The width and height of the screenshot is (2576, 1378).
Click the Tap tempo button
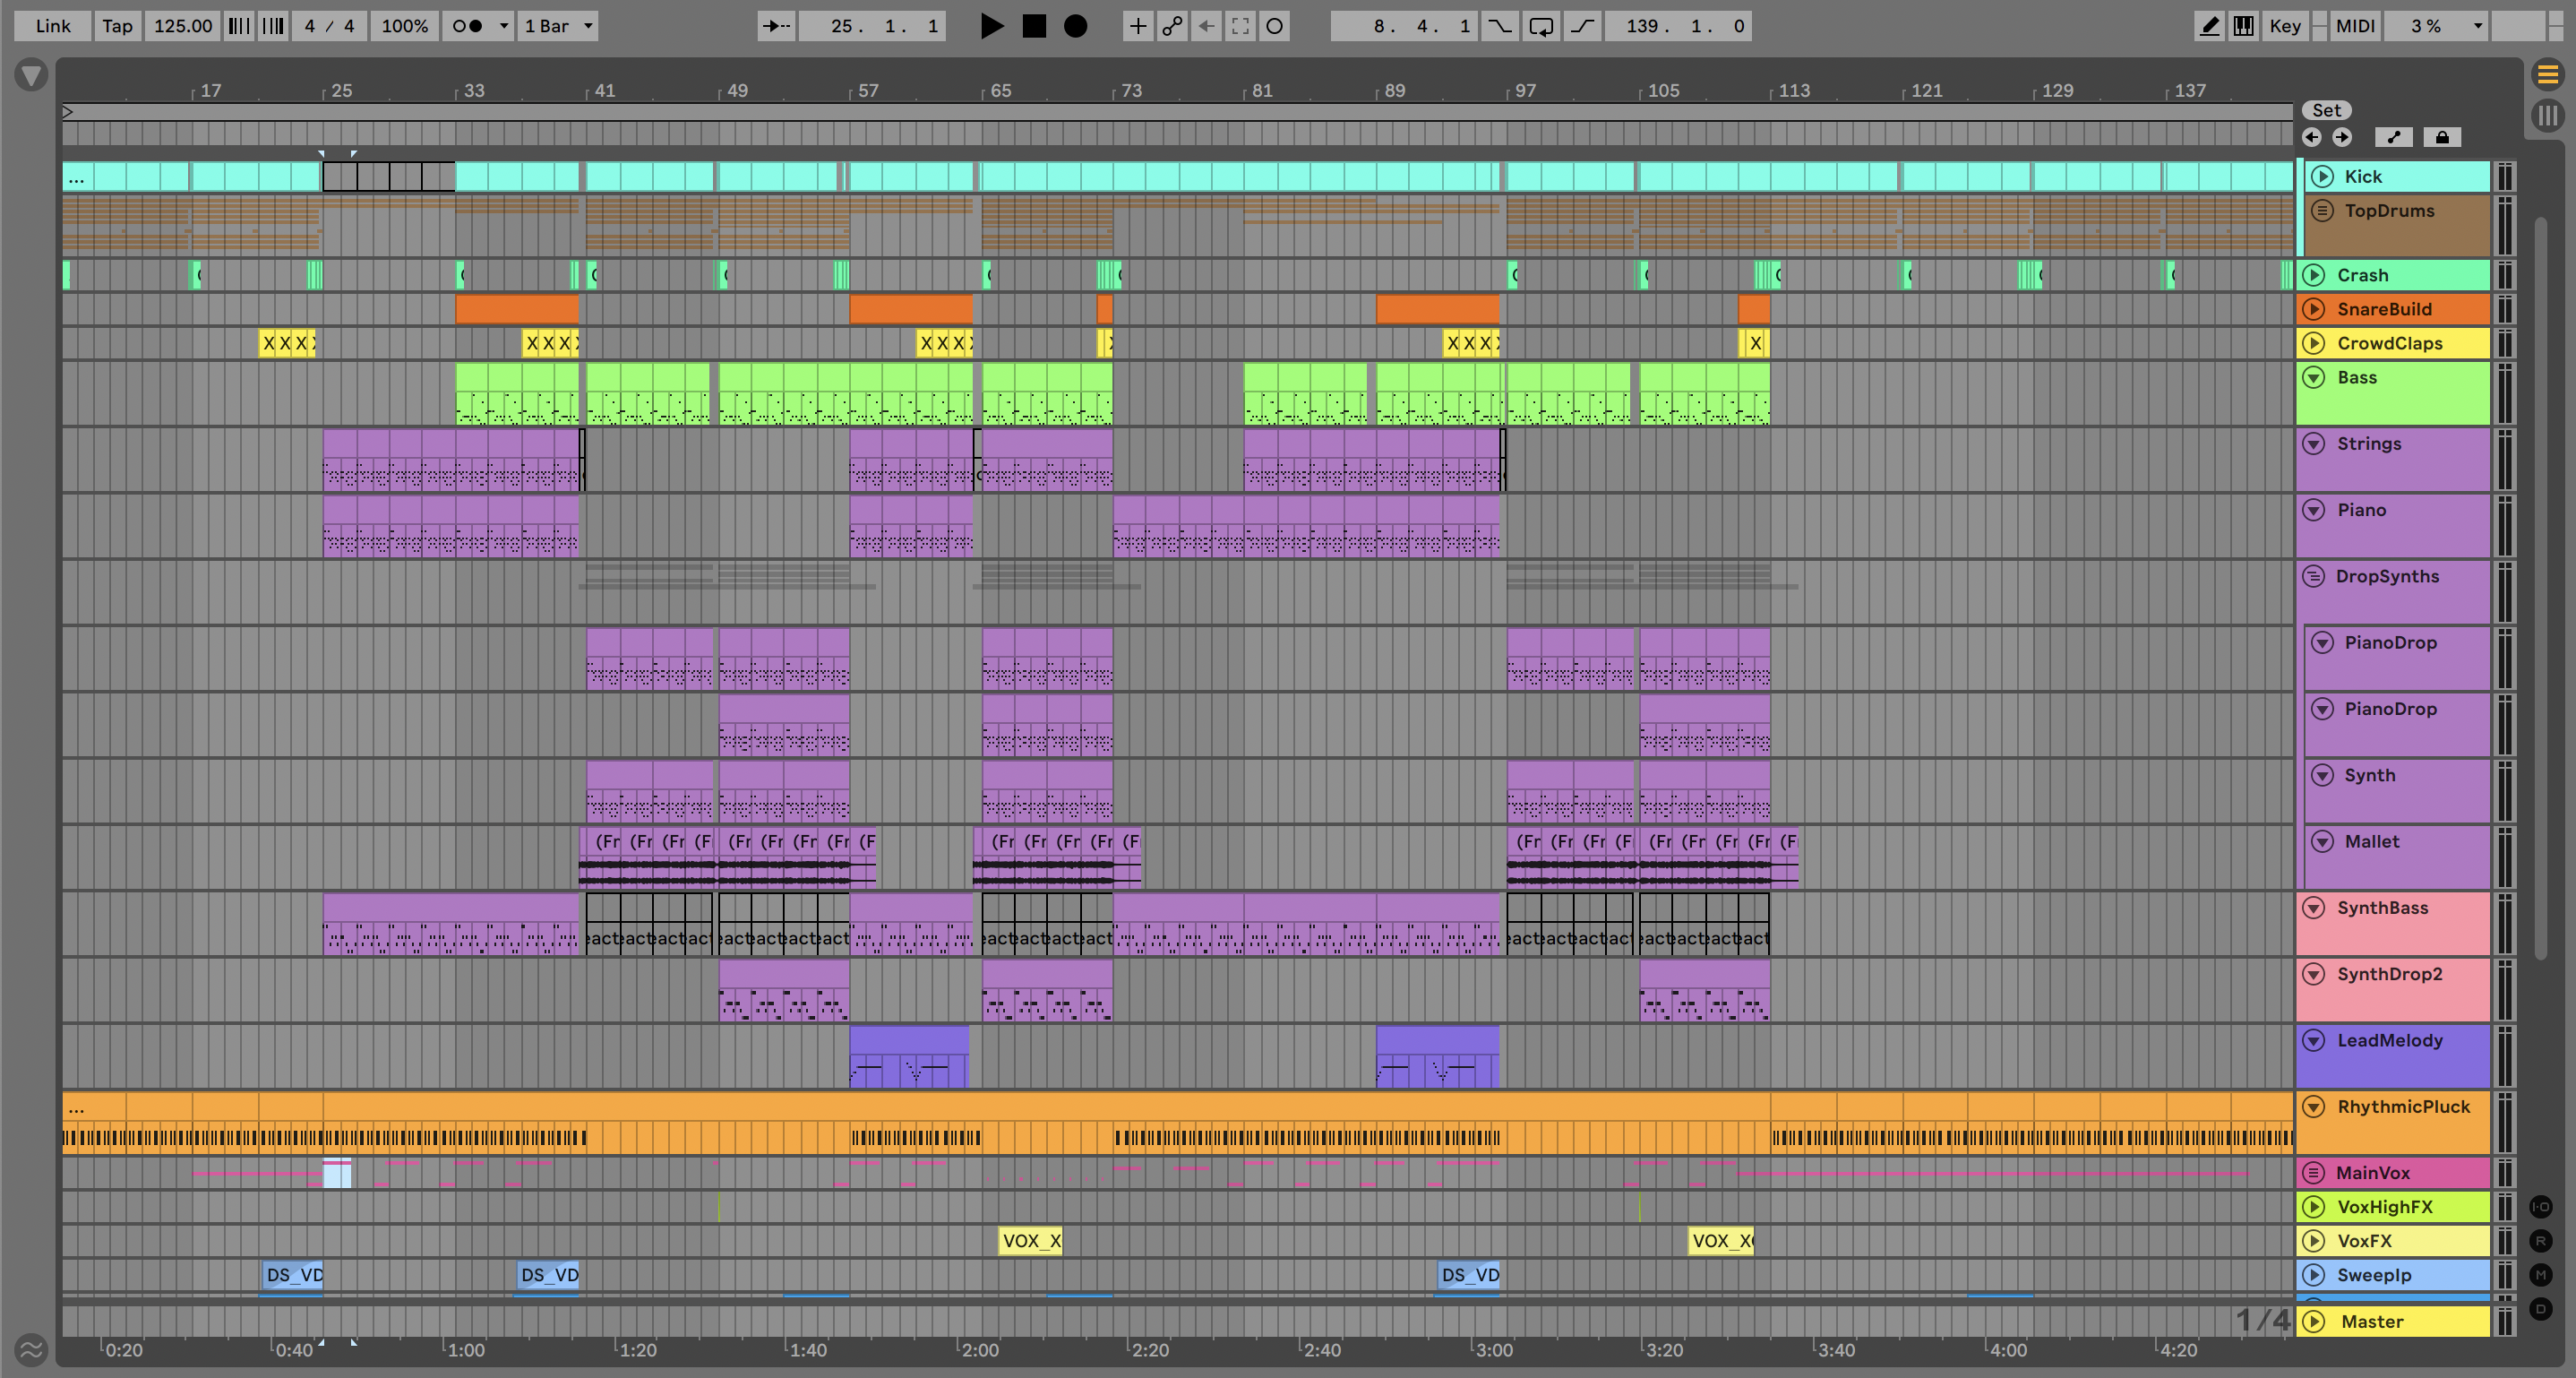pyautogui.click(x=117, y=26)
